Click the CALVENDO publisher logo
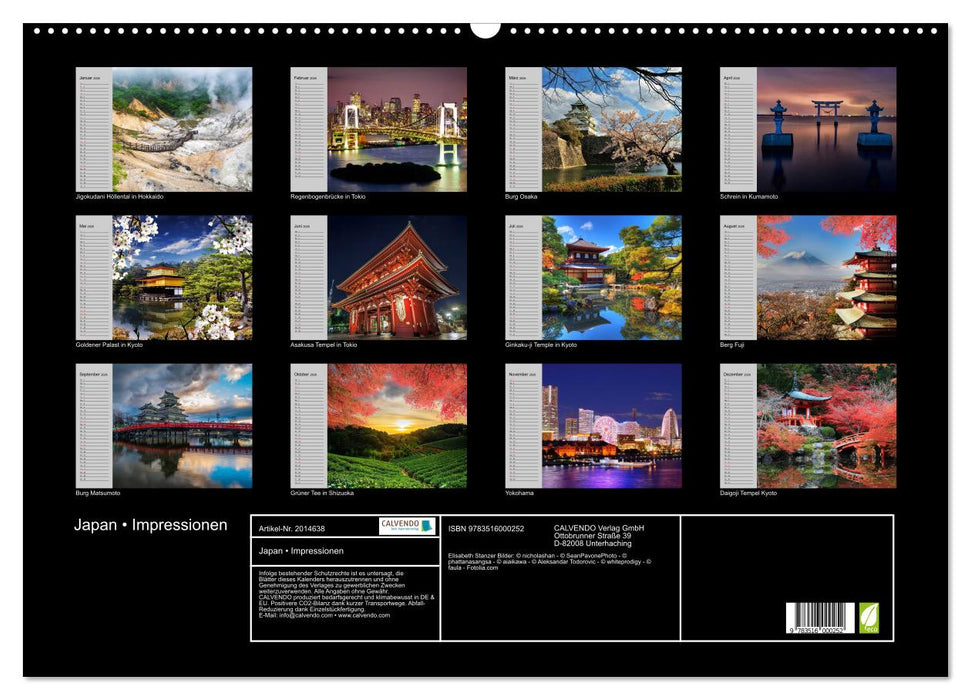 (x=409, y=524)
